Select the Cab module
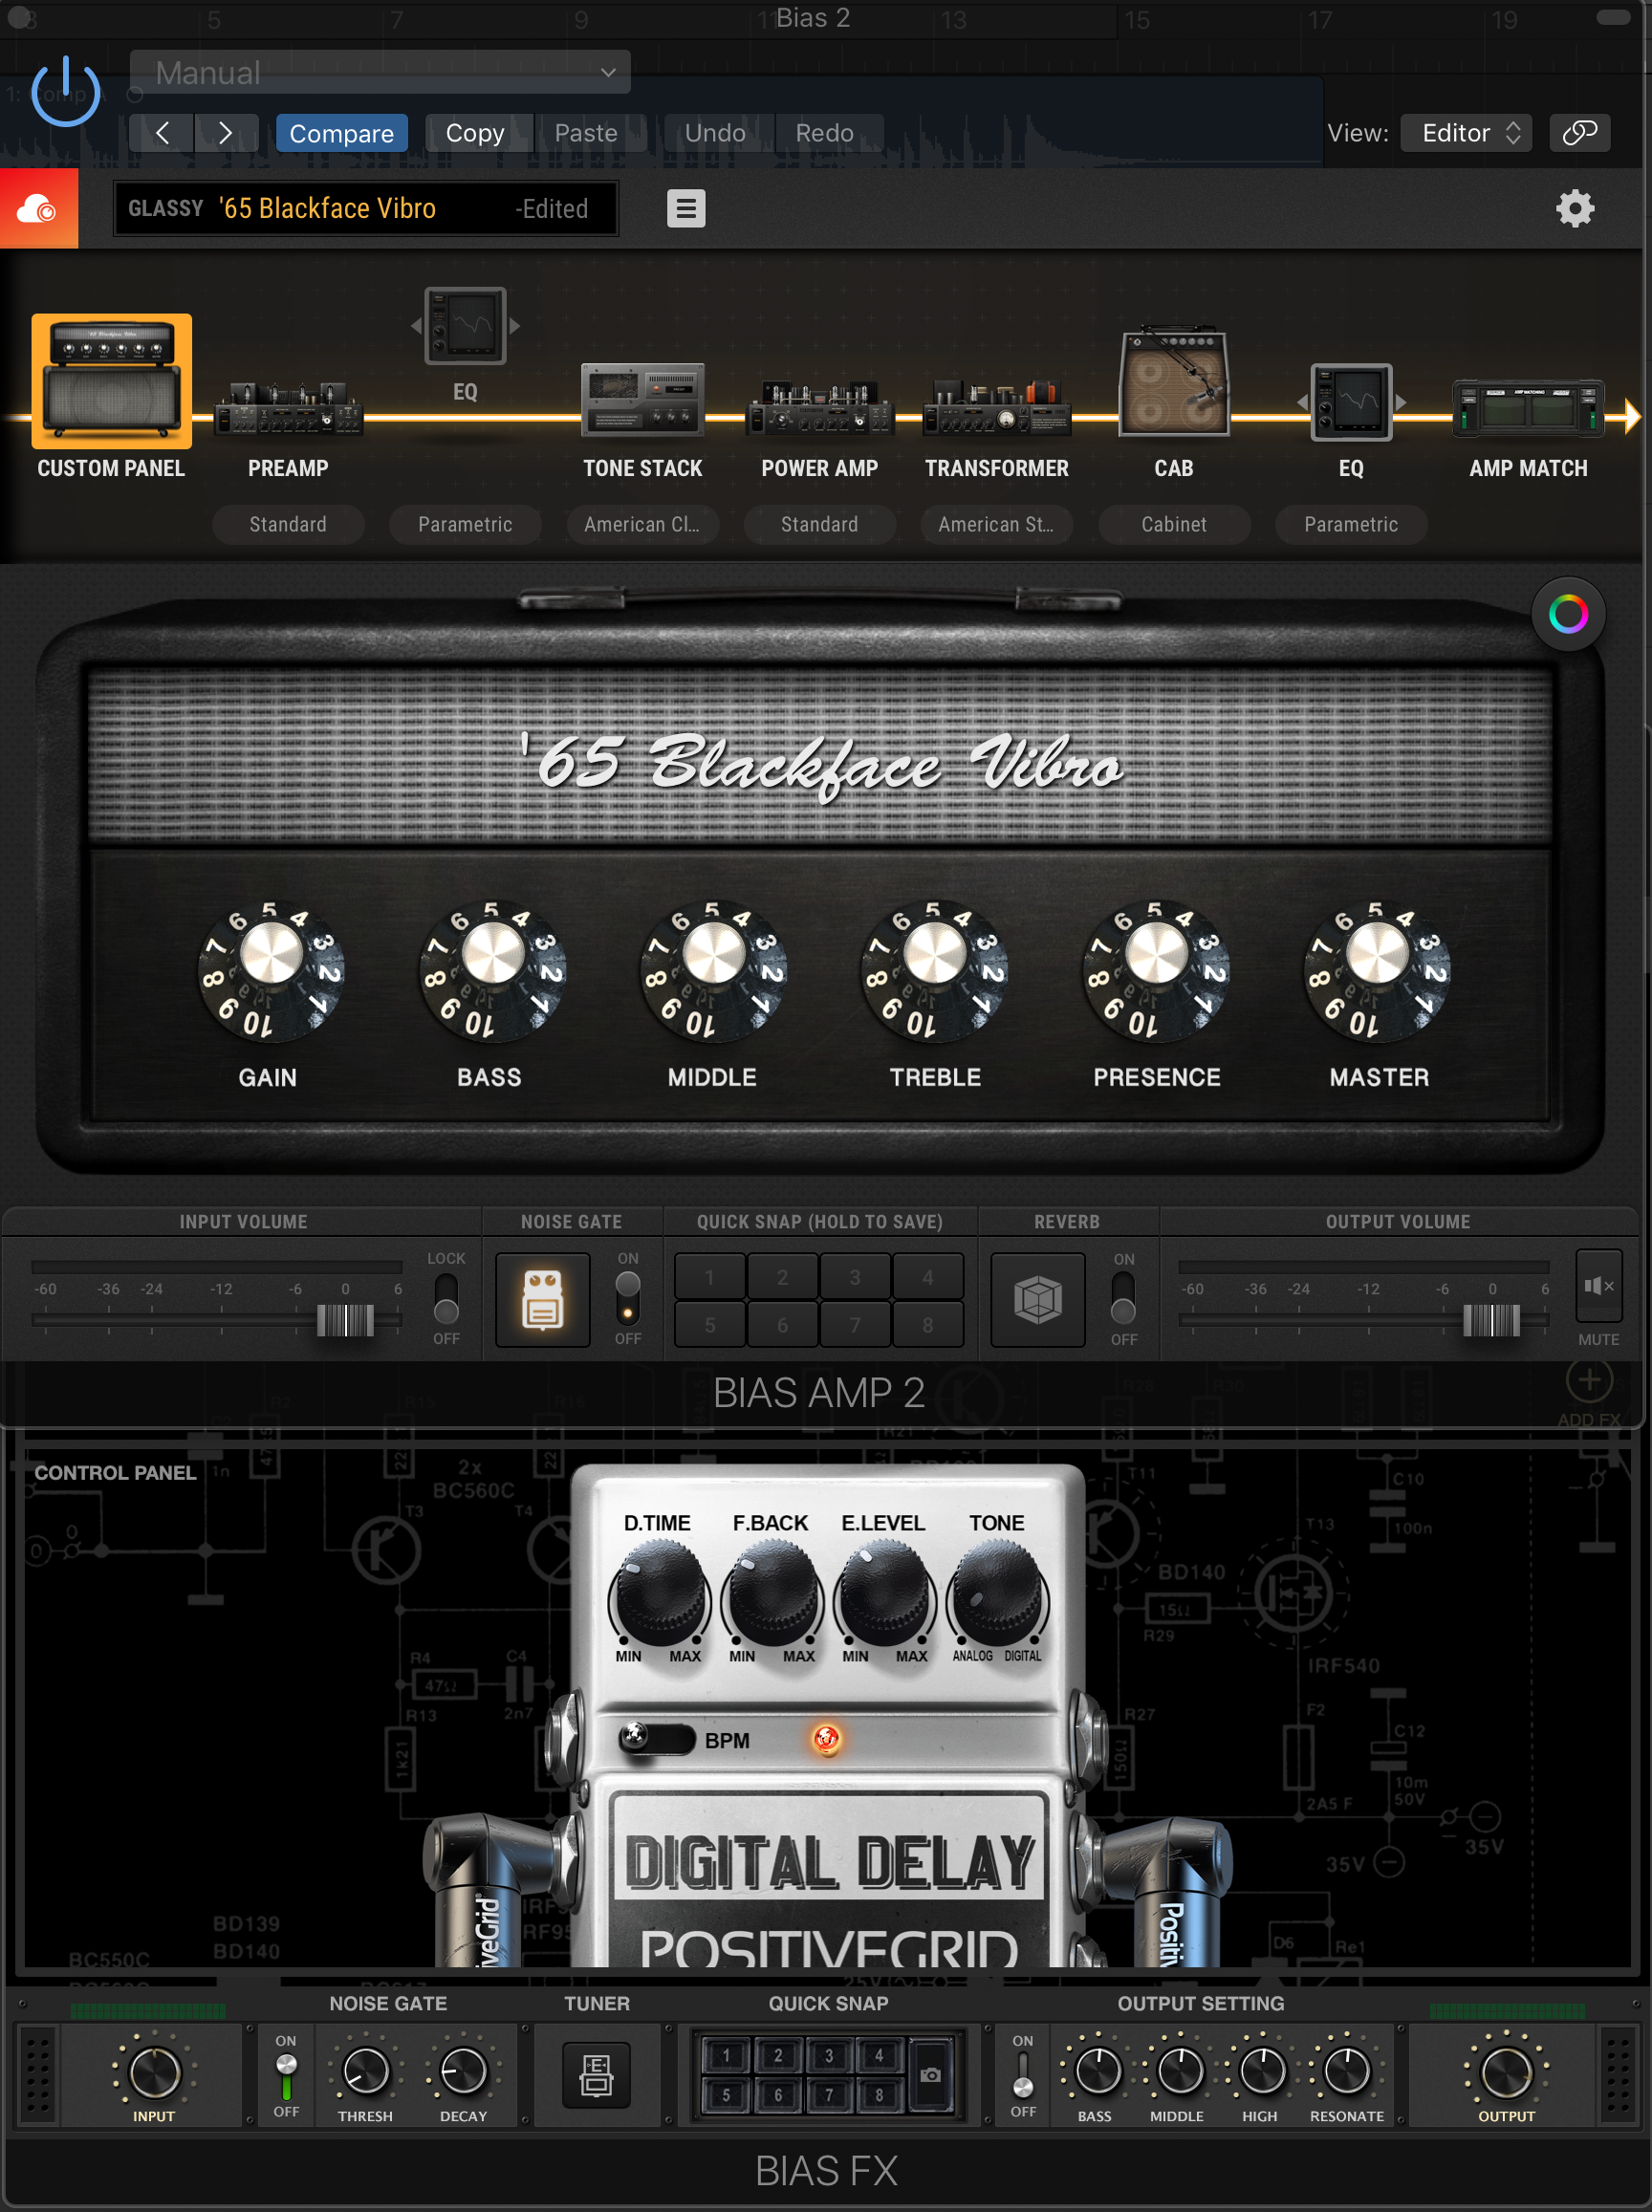The width and height of the screenshot is (1652, 2212). click(1174, 382)
